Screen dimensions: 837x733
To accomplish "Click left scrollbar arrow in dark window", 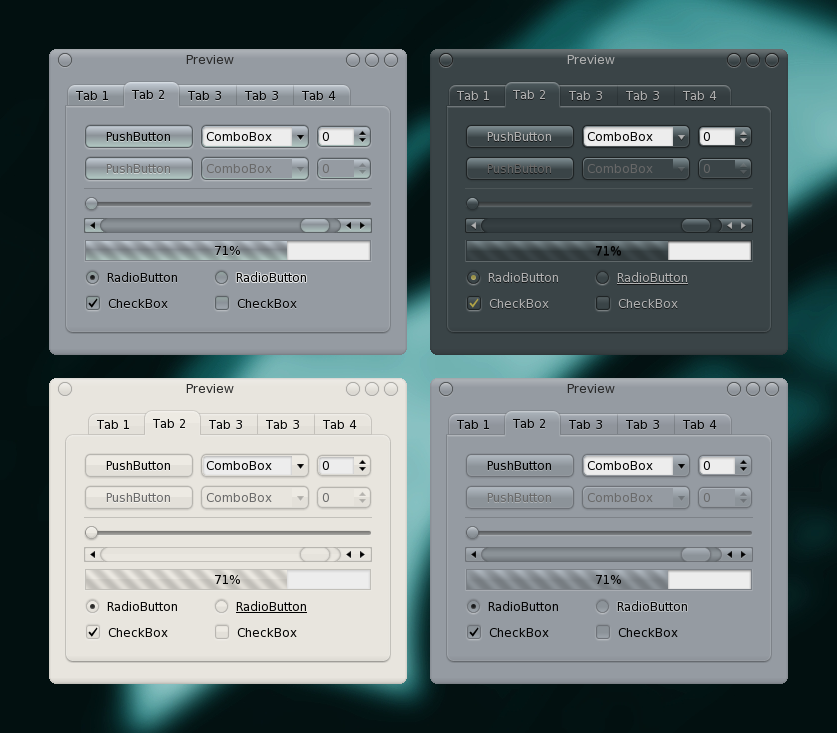I will 473,226.
